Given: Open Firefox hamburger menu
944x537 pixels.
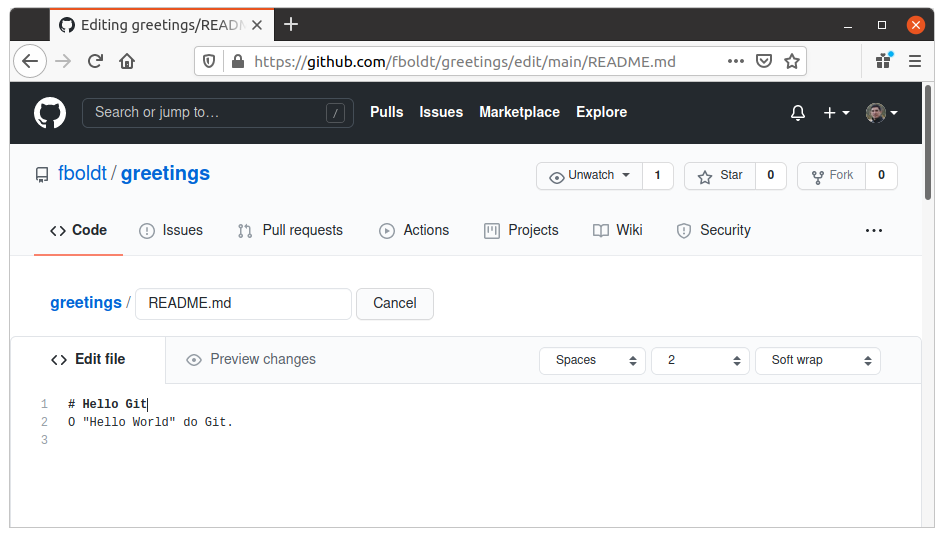Looking at the screenshot, I should pos(914,61).
